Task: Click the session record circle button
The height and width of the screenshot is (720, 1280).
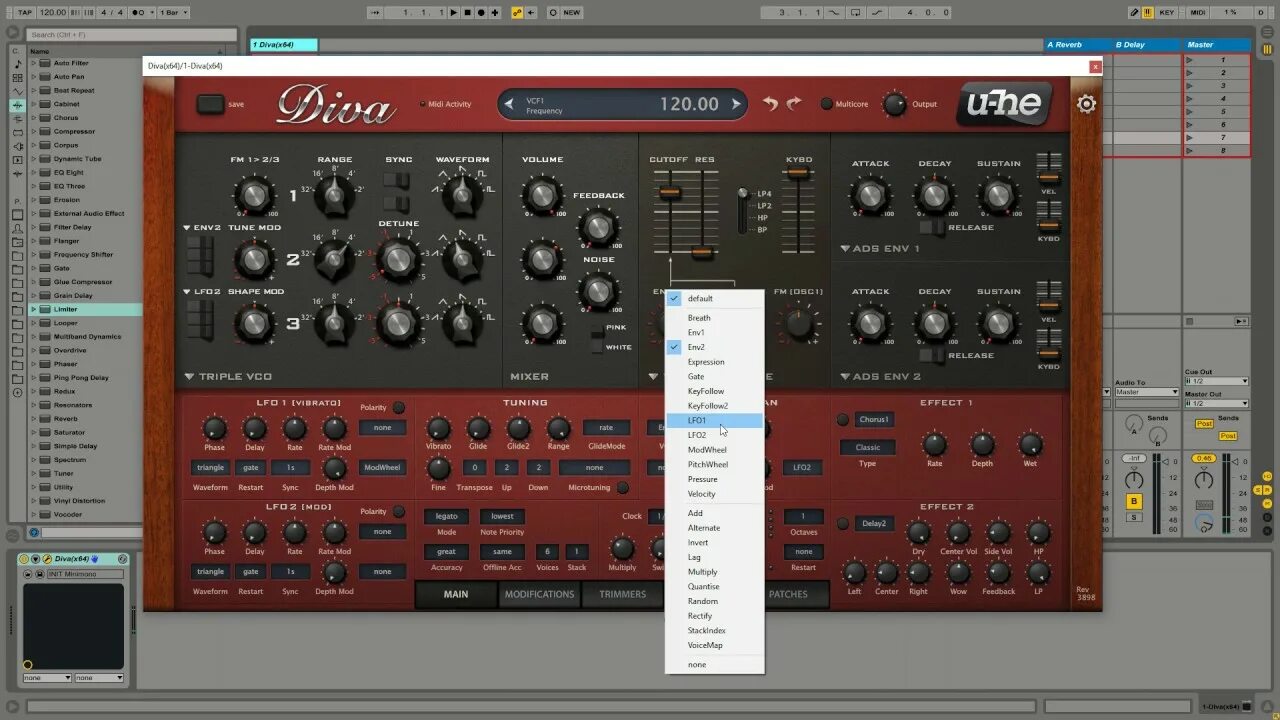Action: (552, 12)
